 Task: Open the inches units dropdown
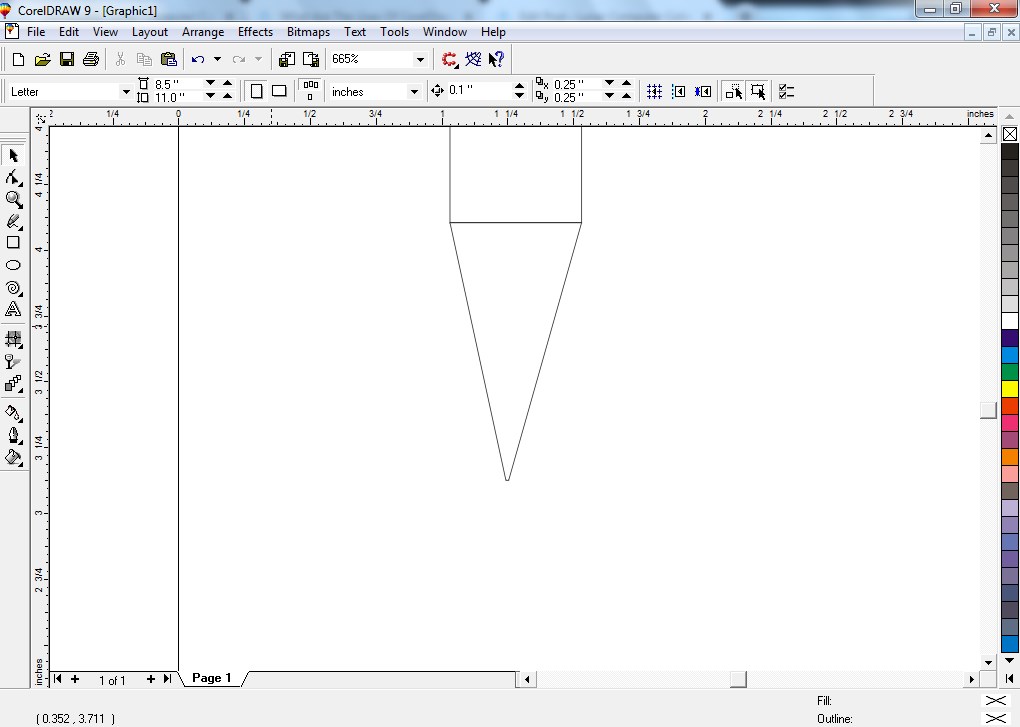click(x=414, y=92)
